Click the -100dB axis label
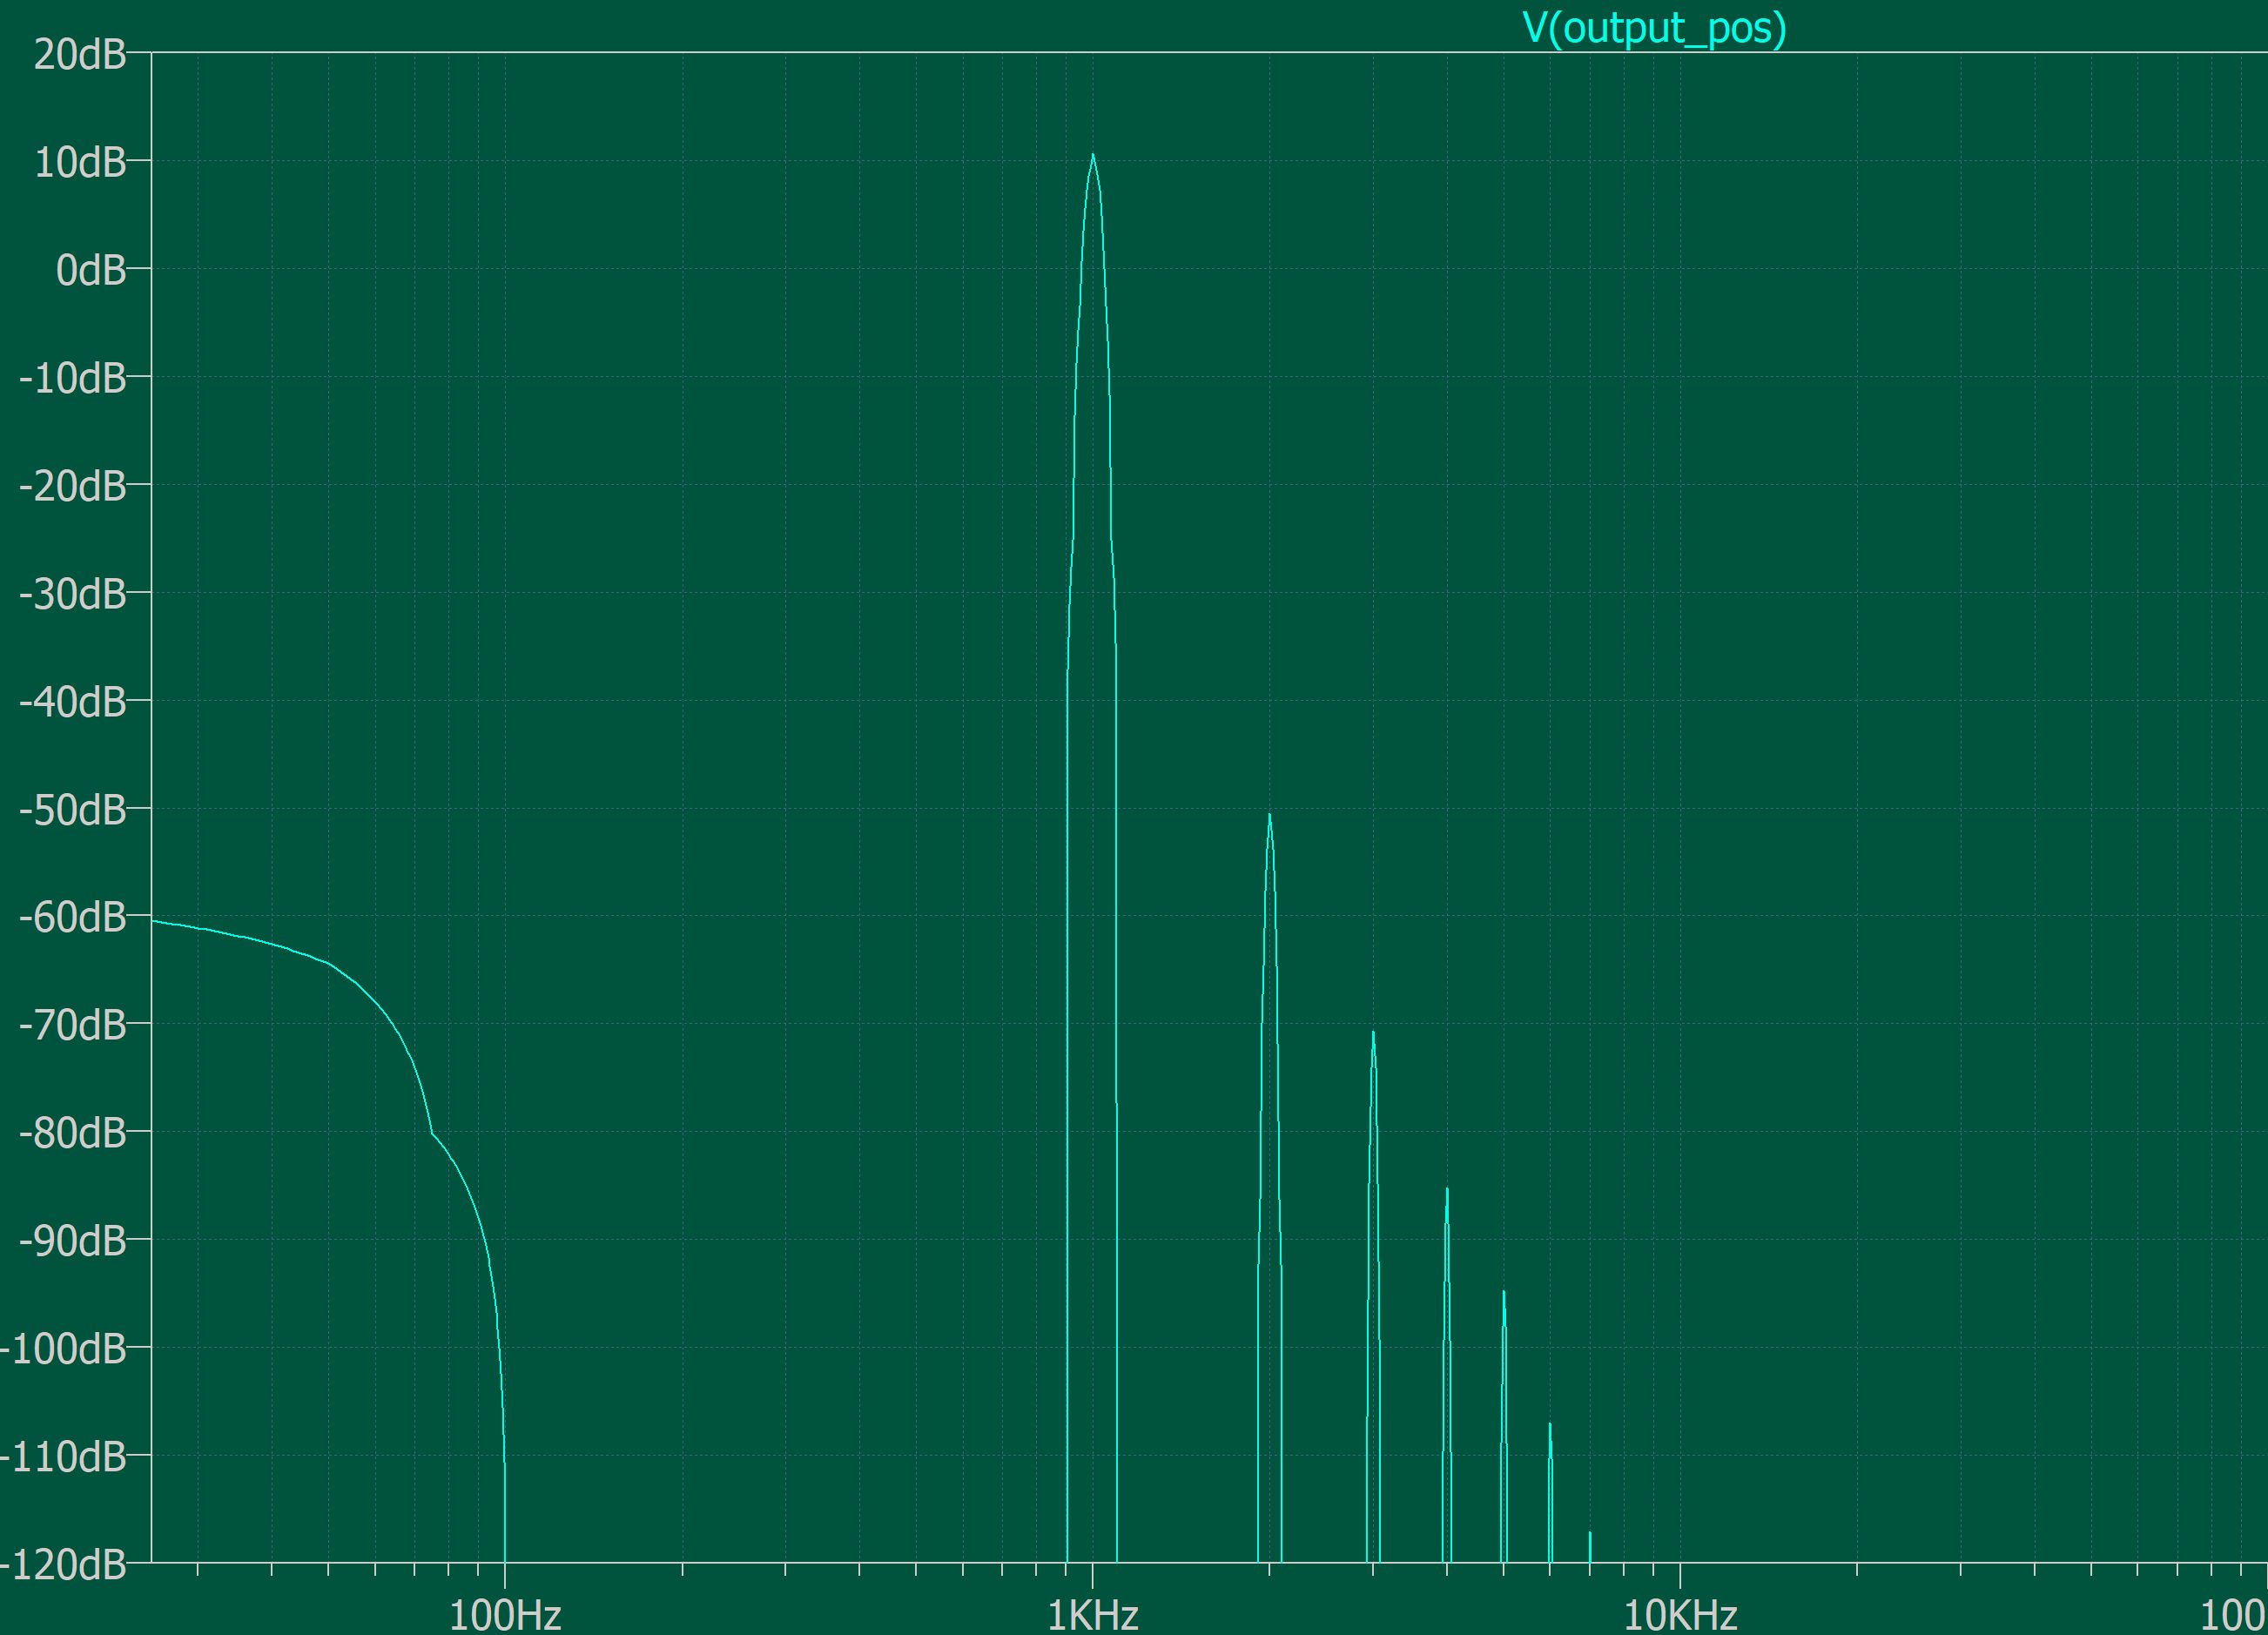 pos(64,1349)
